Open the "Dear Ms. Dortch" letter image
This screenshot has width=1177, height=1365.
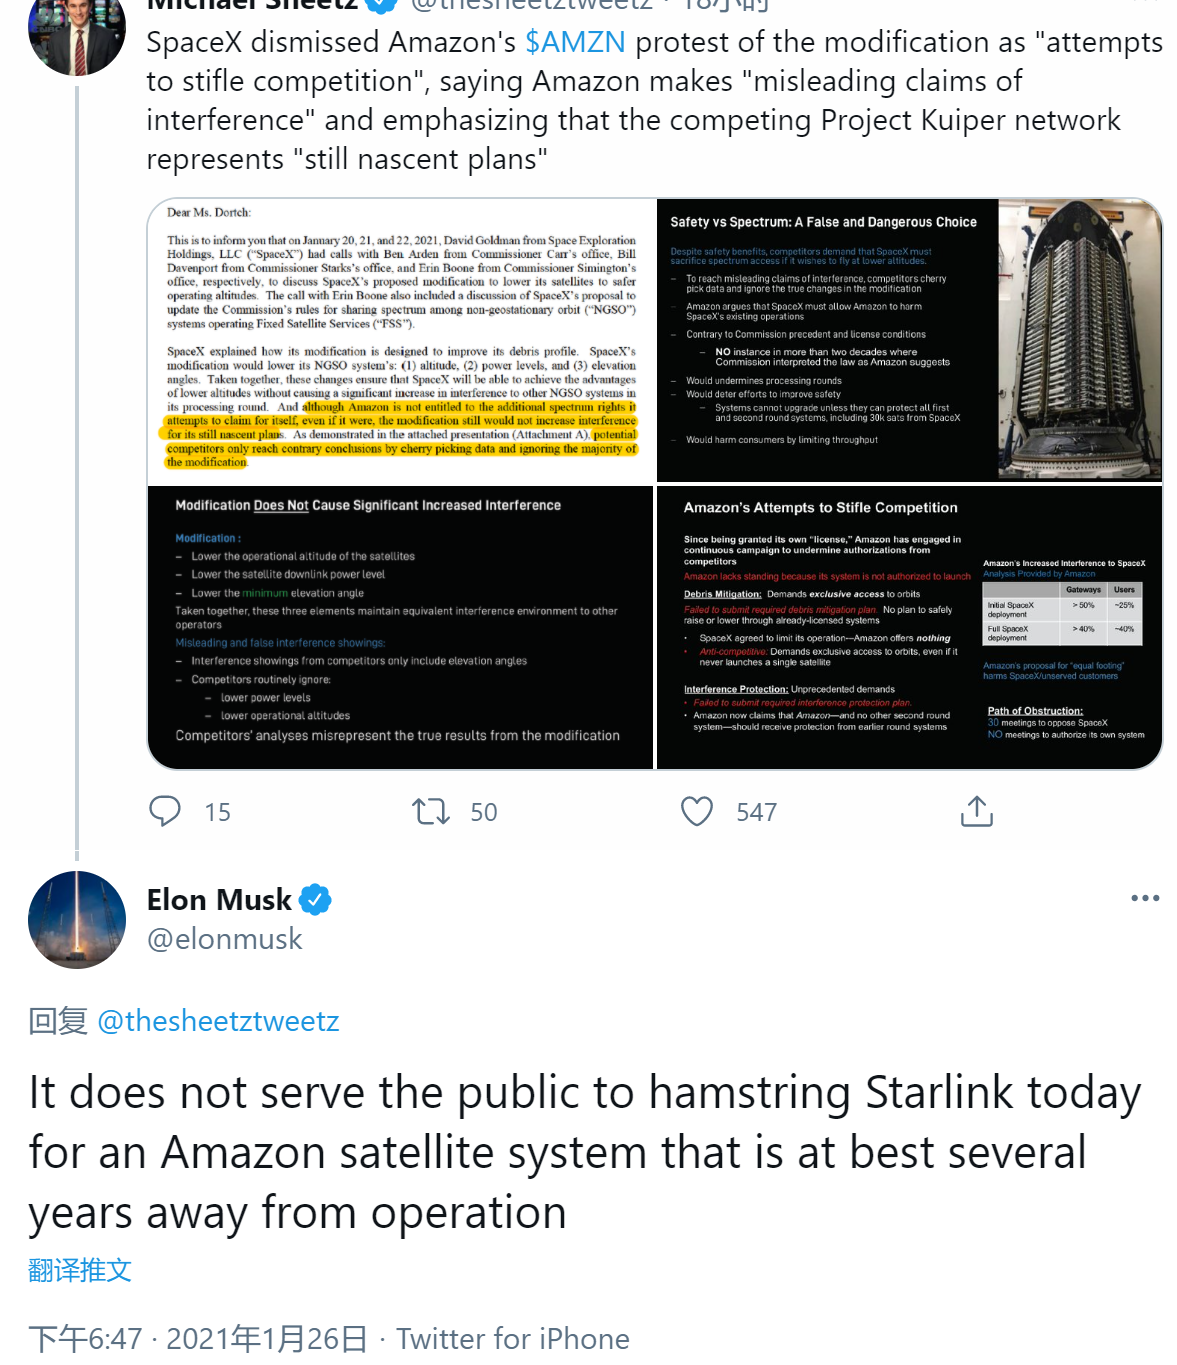[401, 340]
